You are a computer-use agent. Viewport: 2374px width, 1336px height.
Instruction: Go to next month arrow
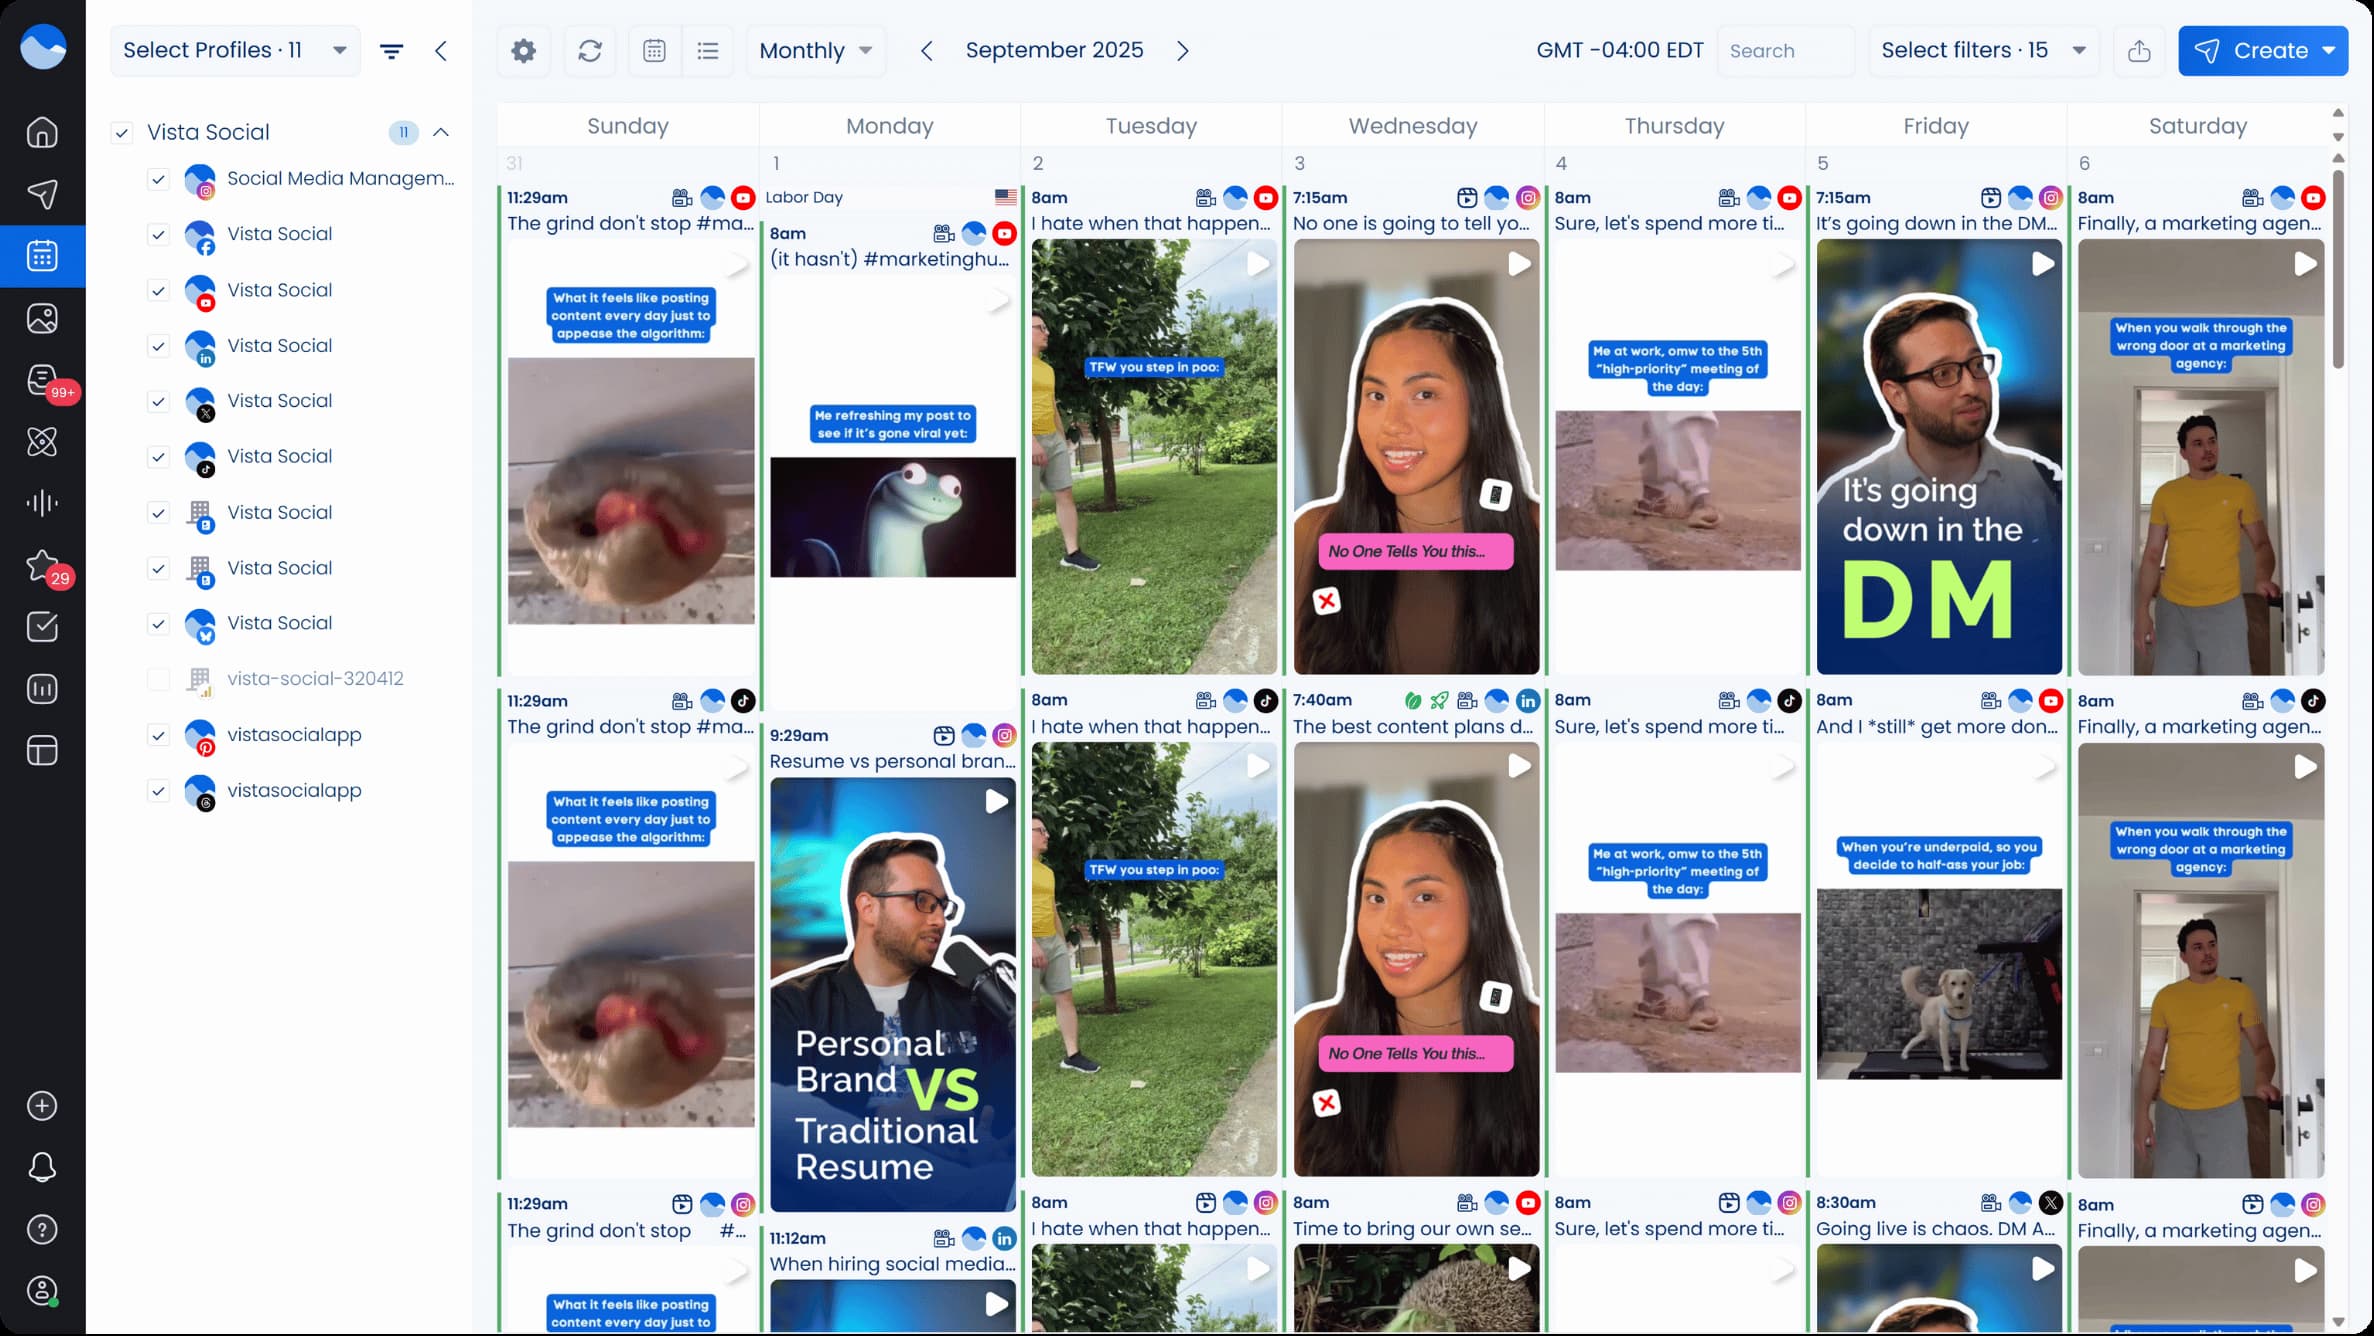click(x=1183, y=51)
